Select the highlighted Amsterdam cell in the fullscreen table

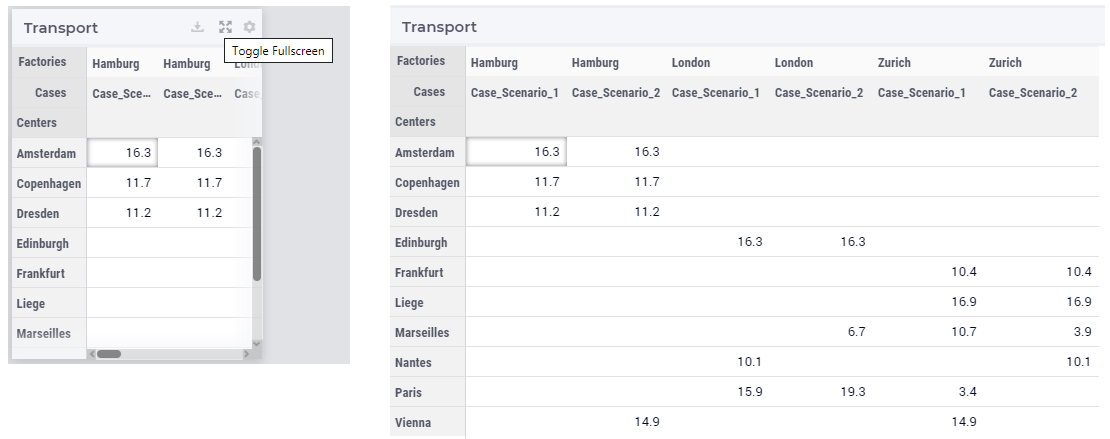click(516, 152)
